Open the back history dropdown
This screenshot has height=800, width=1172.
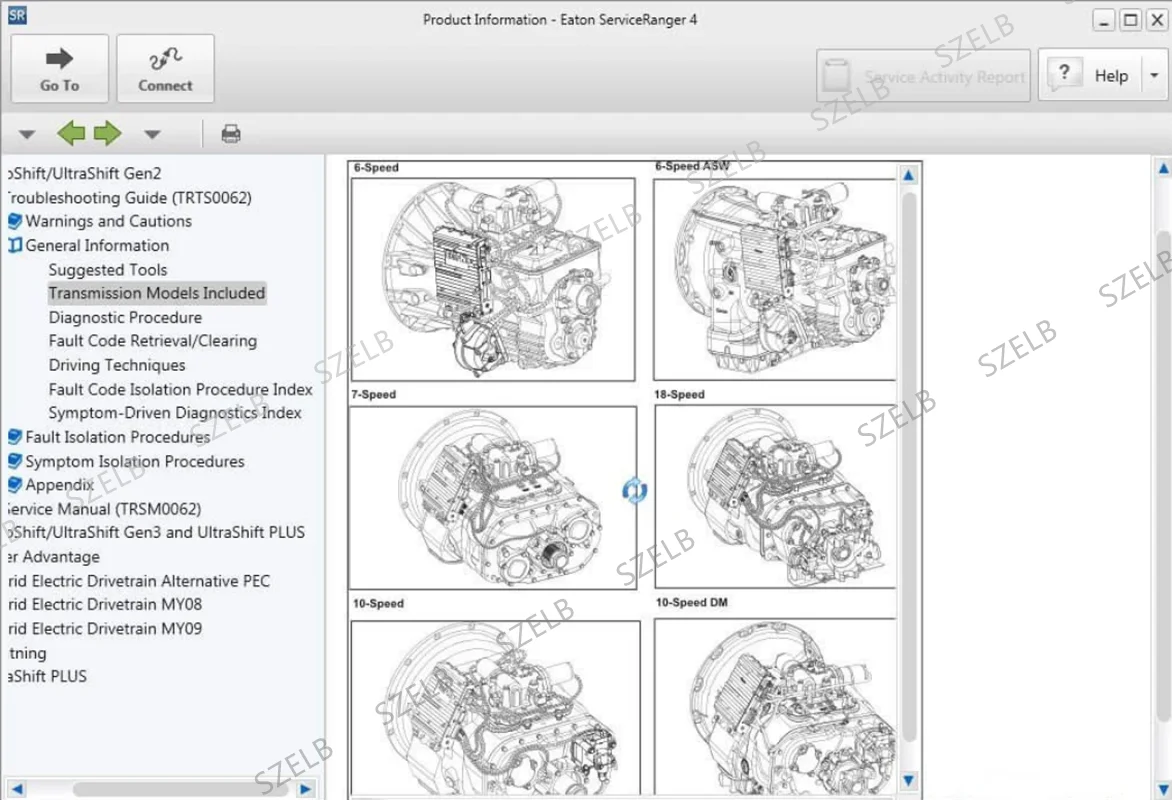coord(27,135)
